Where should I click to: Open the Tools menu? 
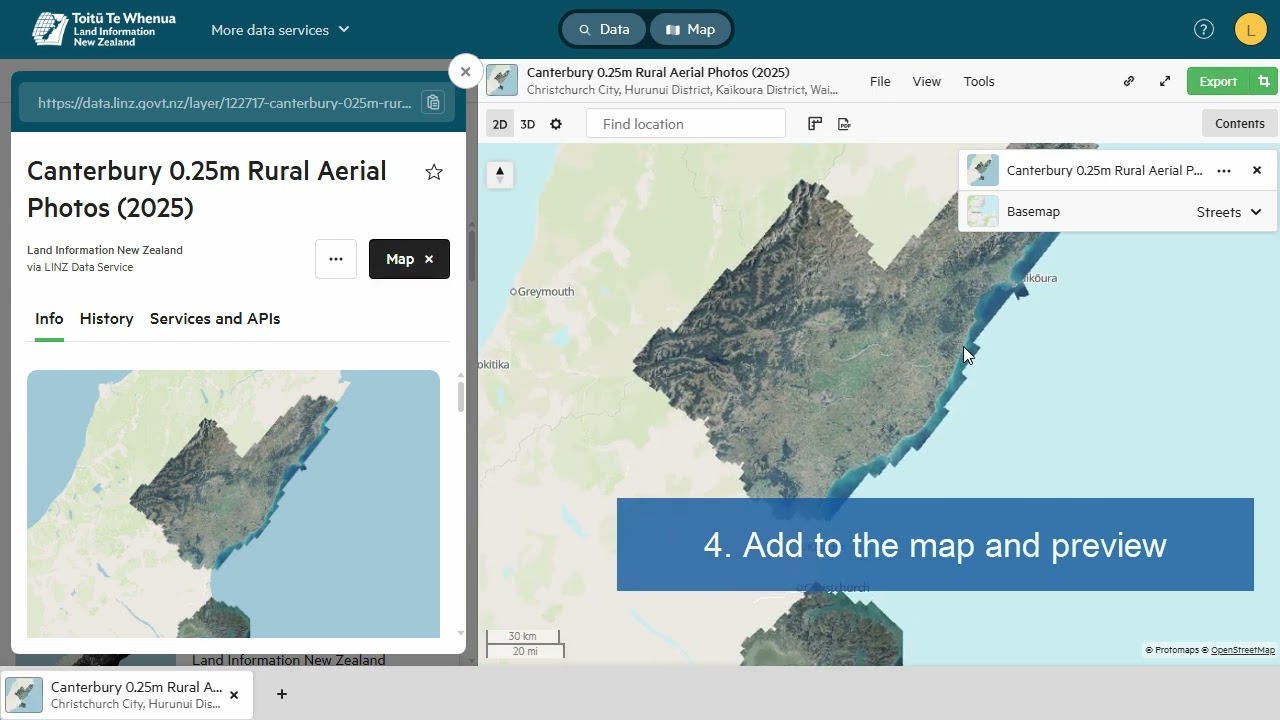click(x=979, y=82)
